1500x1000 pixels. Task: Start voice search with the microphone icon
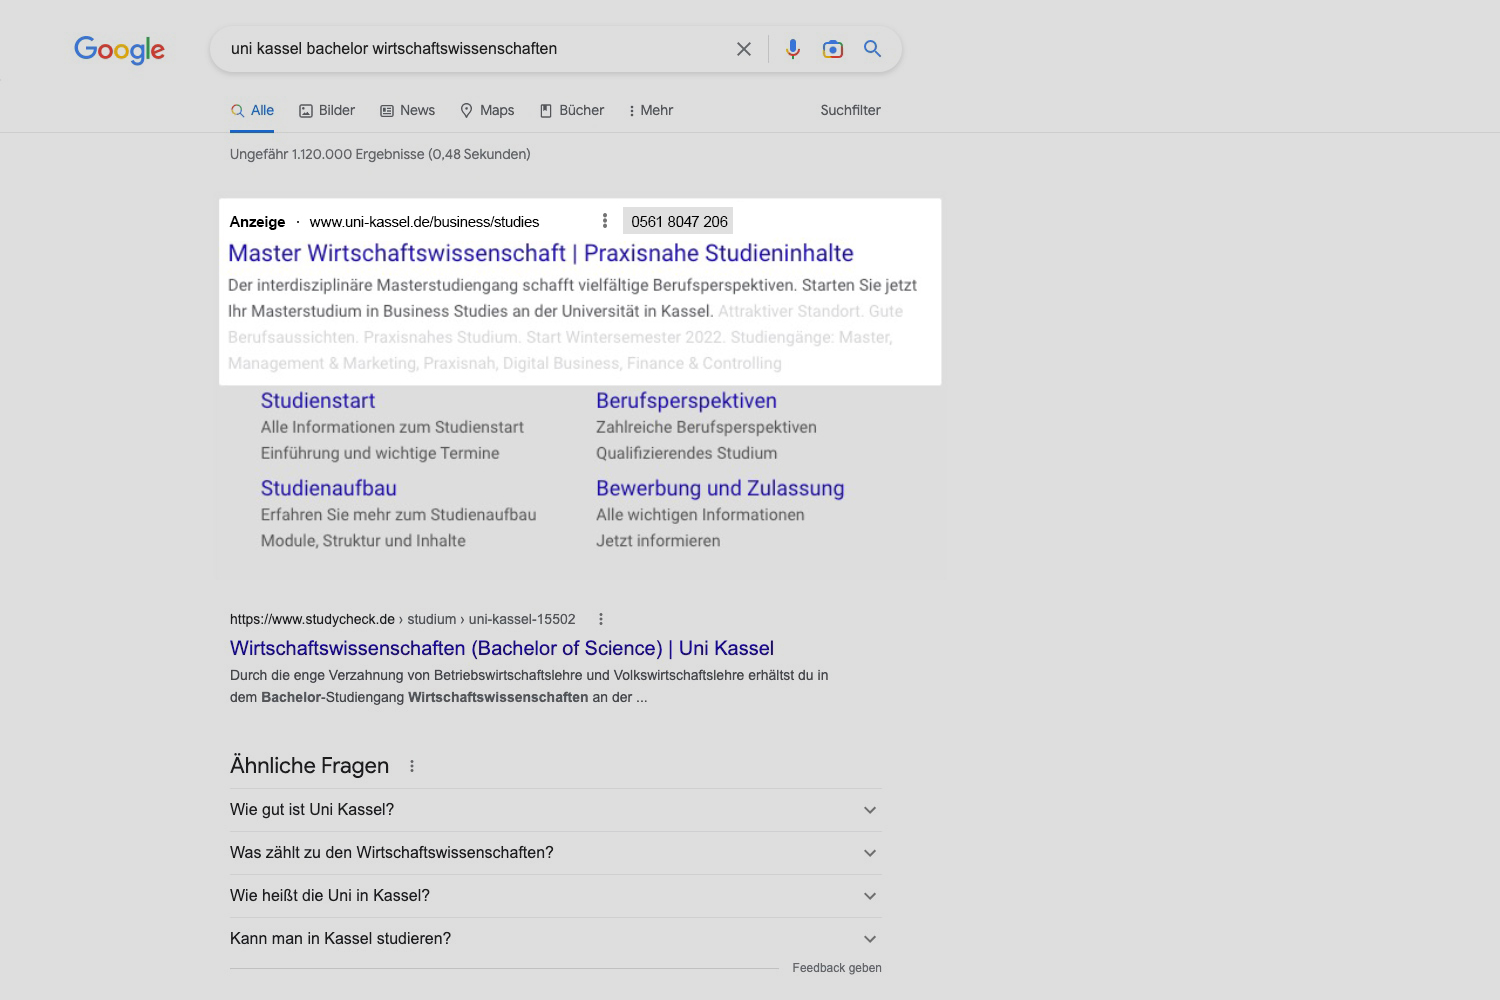click(793, 49)
